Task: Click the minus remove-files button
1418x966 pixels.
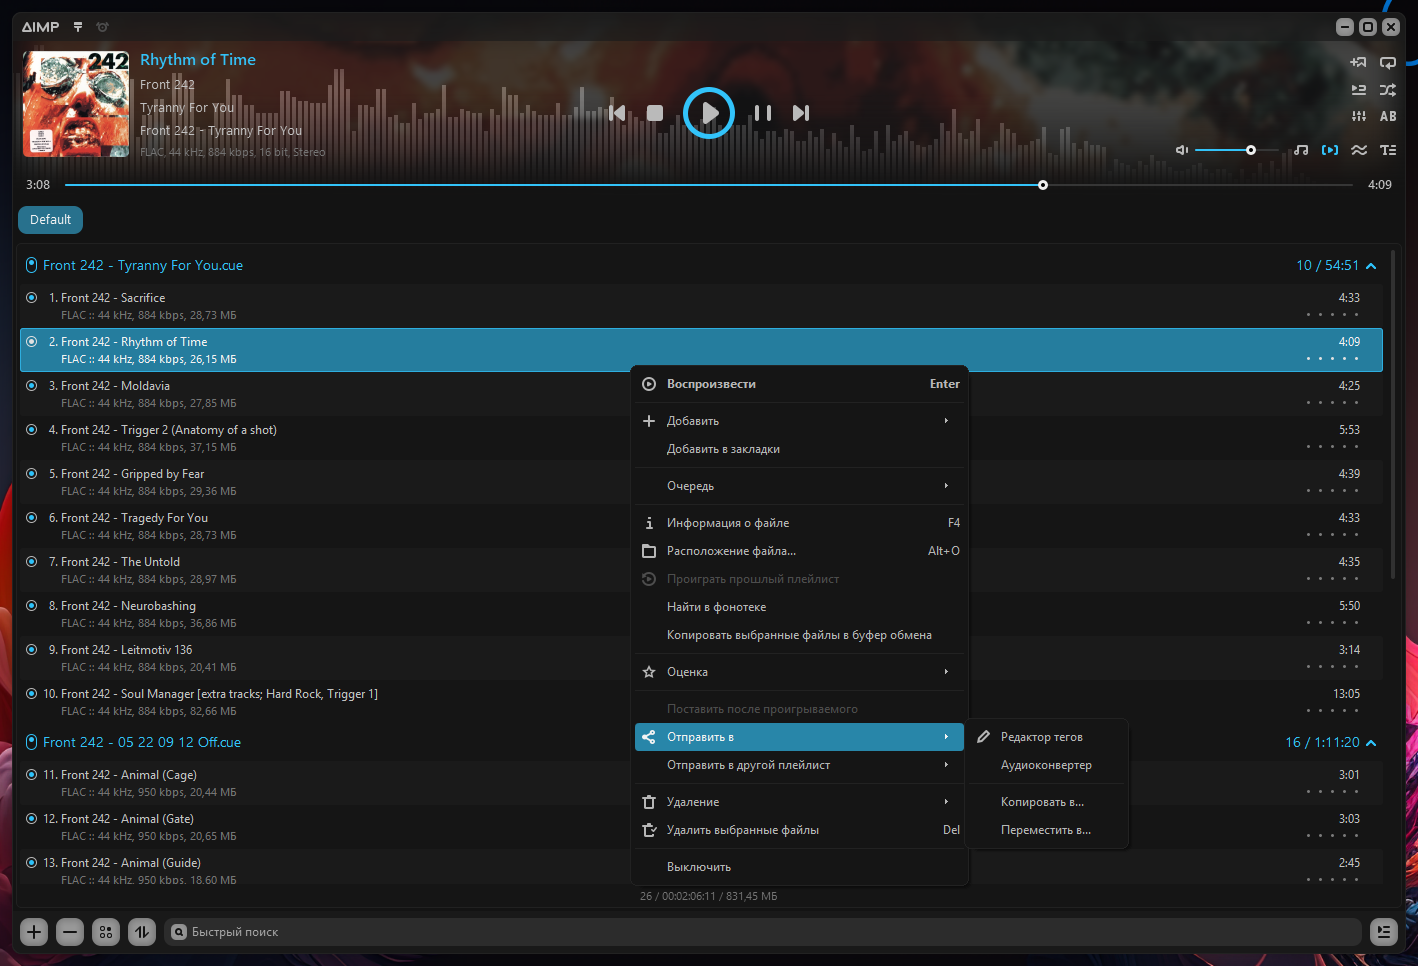Action: [70, 932]
